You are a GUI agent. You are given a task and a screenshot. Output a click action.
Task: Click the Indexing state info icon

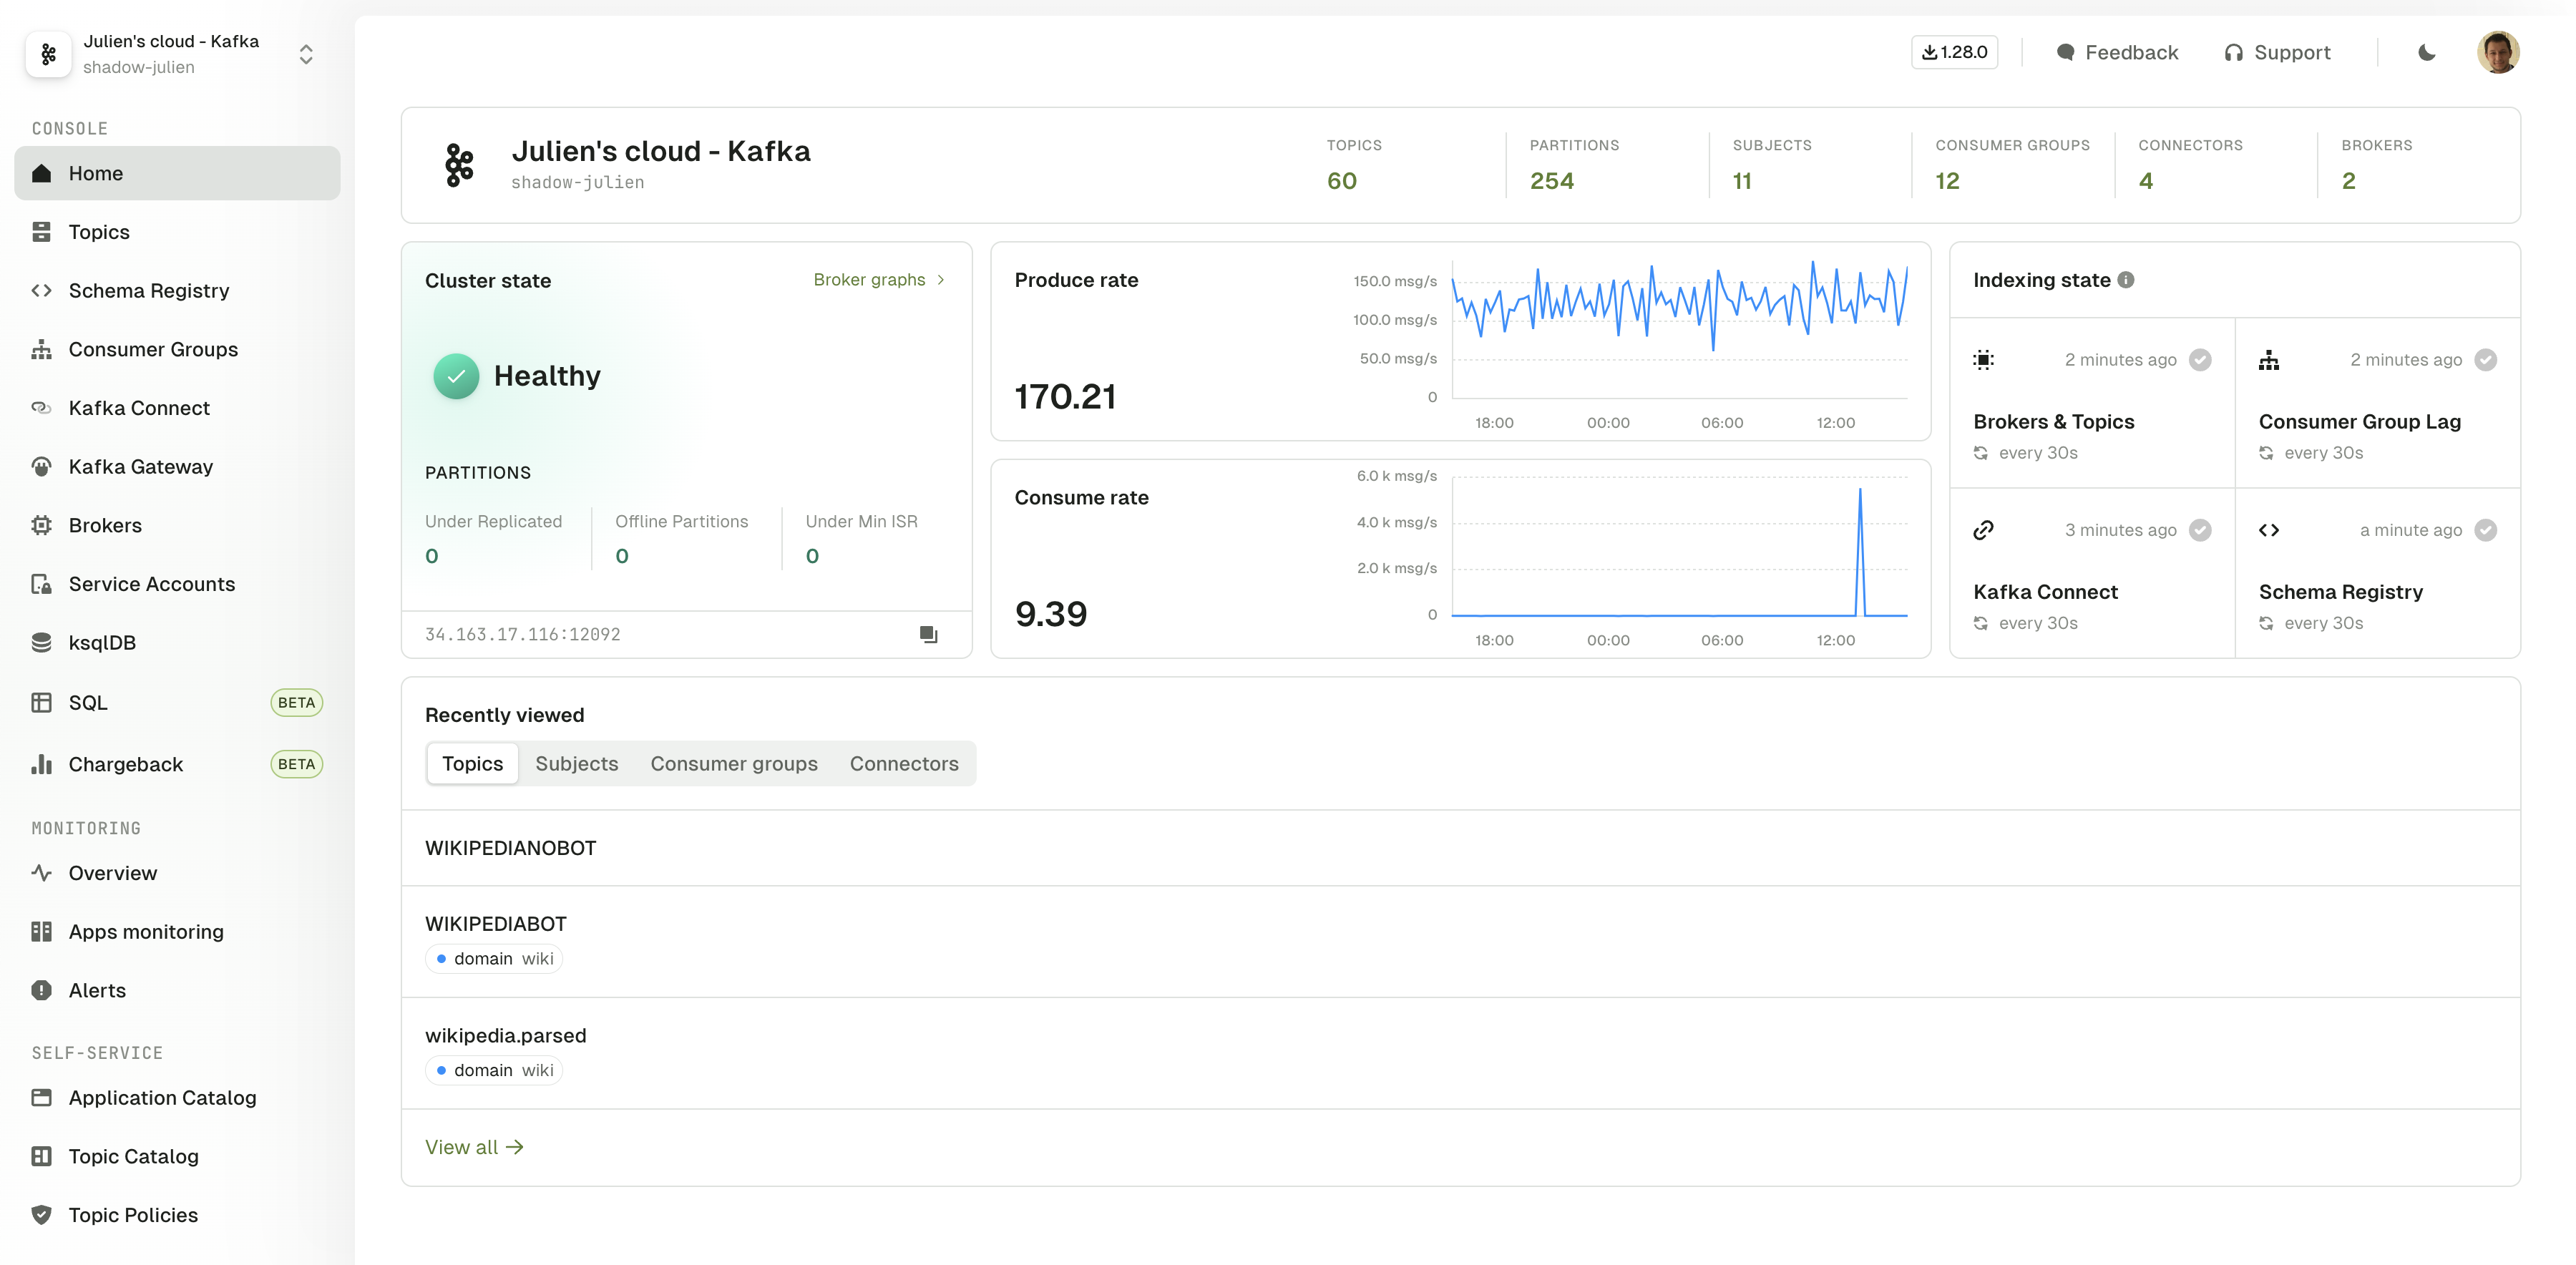click(2126, 280)
